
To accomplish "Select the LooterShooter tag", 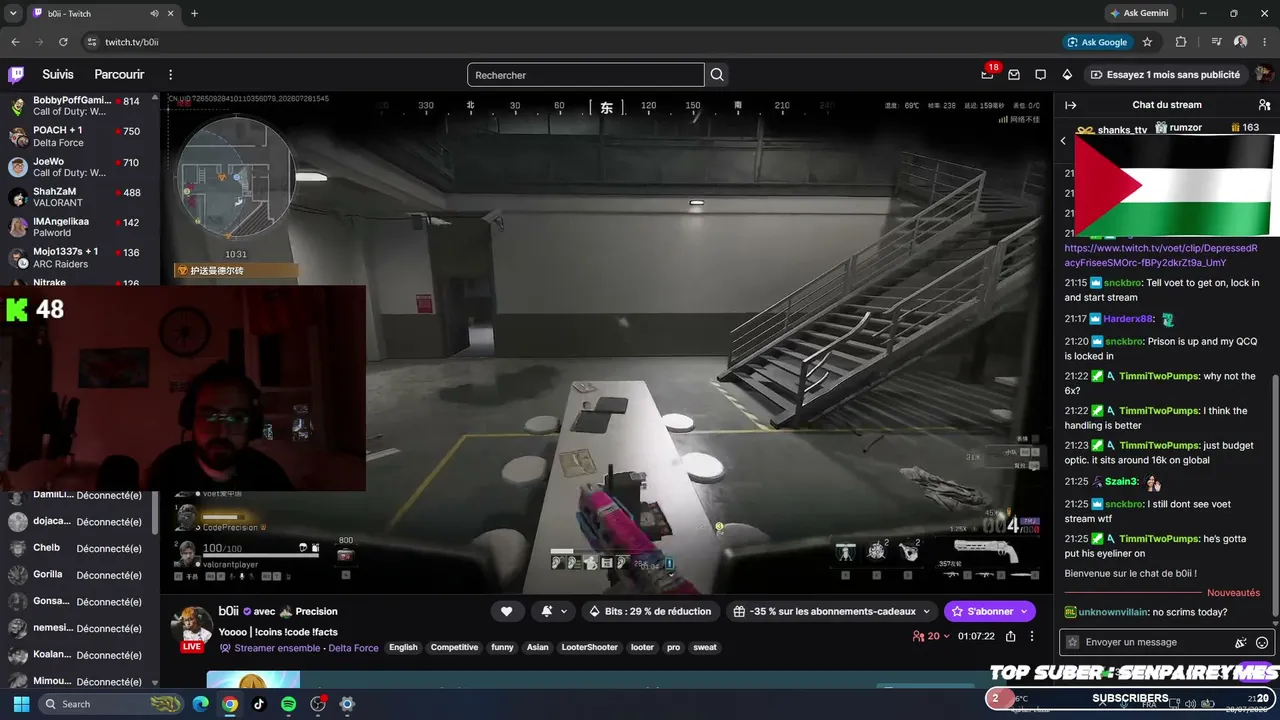I will [x=590, y=648].
